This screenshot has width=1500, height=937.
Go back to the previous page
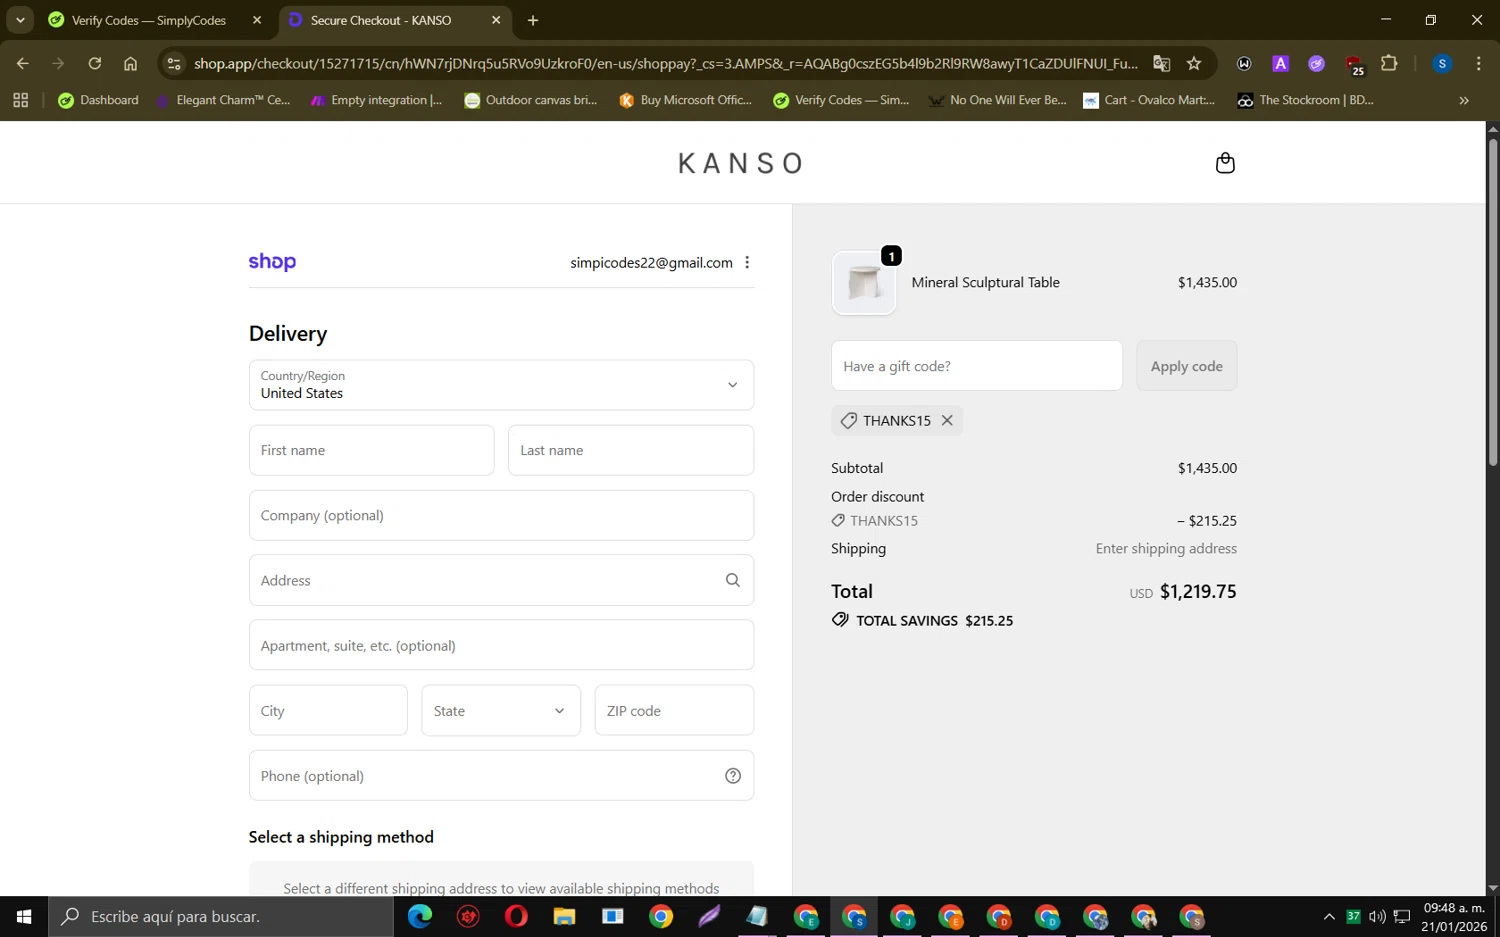22,63
